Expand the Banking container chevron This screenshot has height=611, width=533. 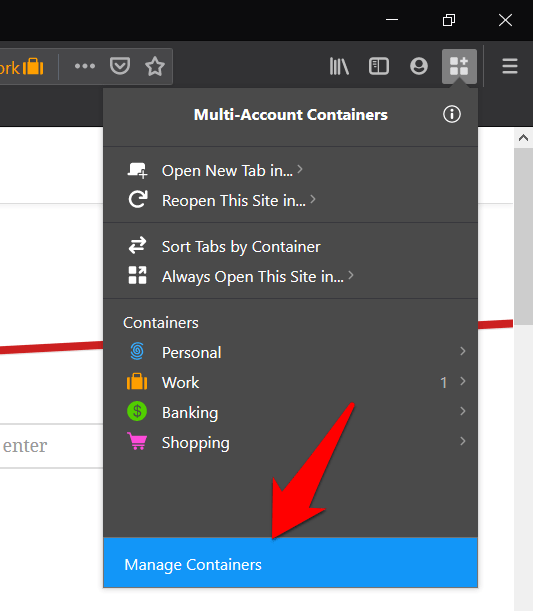(462, 411)
